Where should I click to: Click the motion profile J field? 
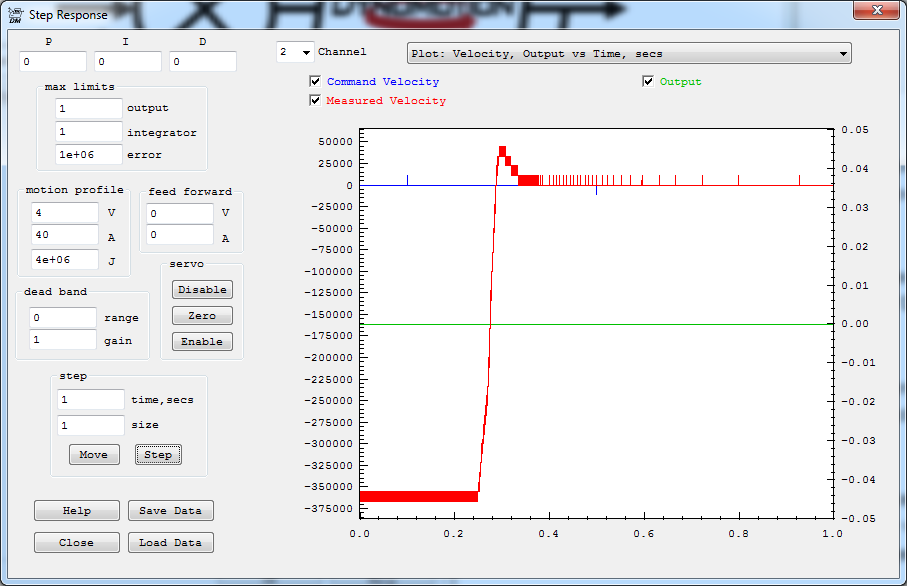coord(64,260)
